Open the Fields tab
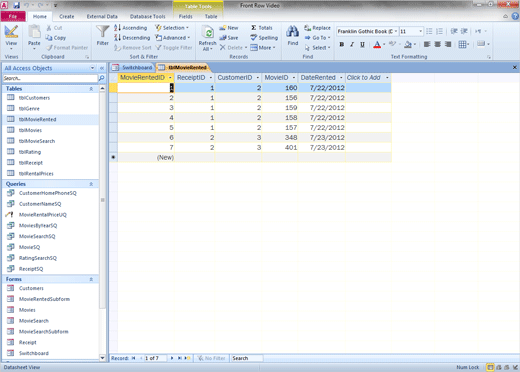 tap(185, 16)
